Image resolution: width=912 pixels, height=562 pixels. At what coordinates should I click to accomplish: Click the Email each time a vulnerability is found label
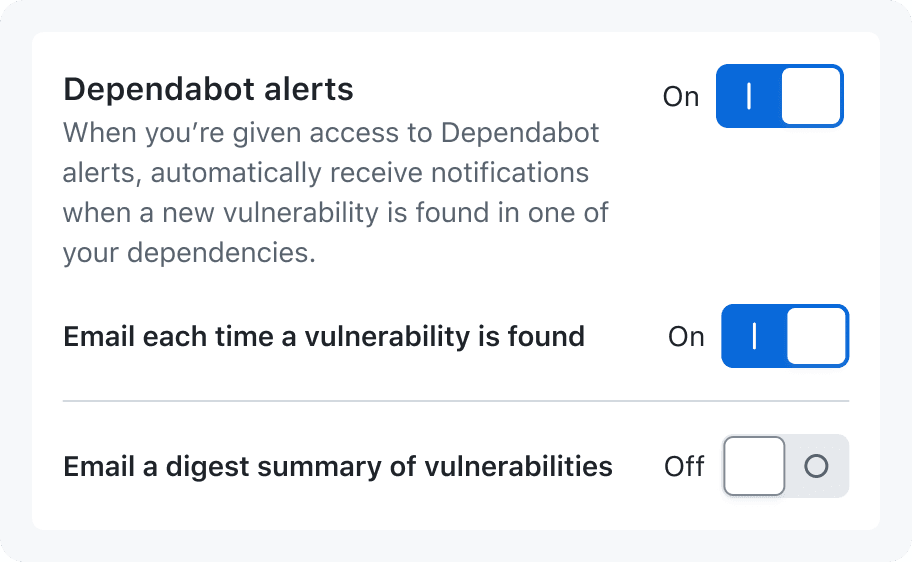click(324, 336)
